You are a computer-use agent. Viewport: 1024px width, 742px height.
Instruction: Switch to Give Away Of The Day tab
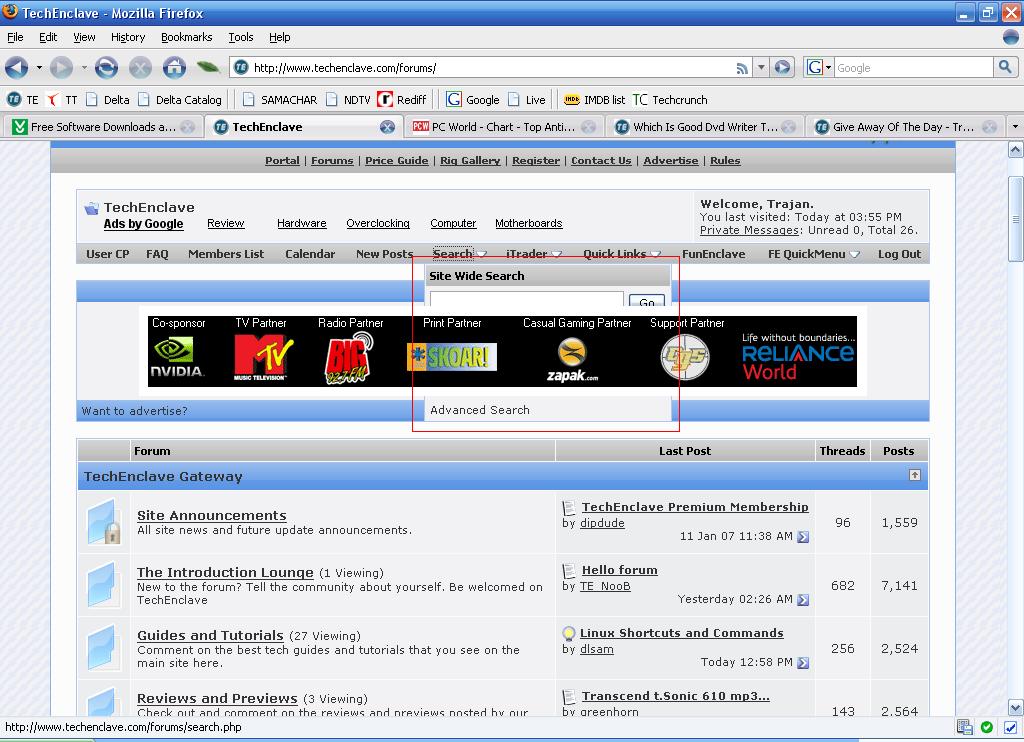tap(904, 127)
